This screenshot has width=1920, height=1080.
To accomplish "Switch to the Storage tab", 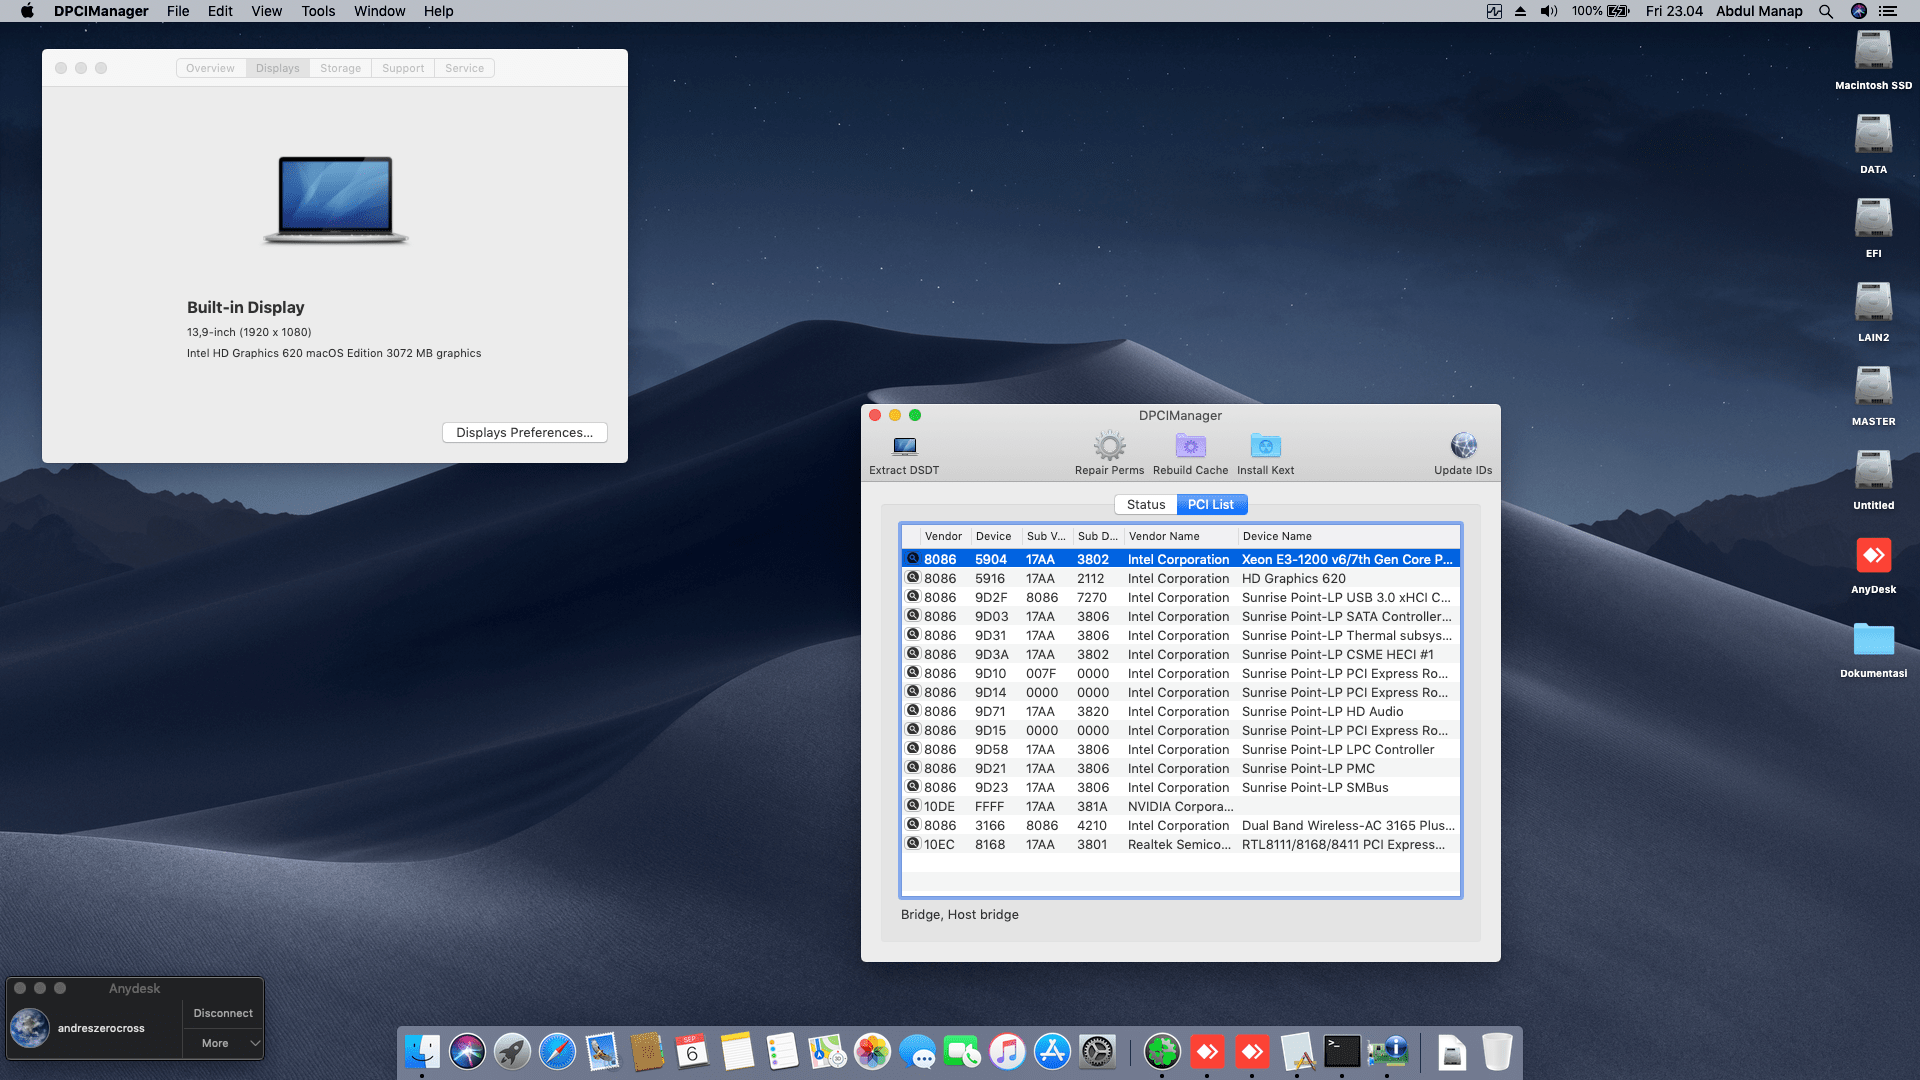I will pos(340,68).
